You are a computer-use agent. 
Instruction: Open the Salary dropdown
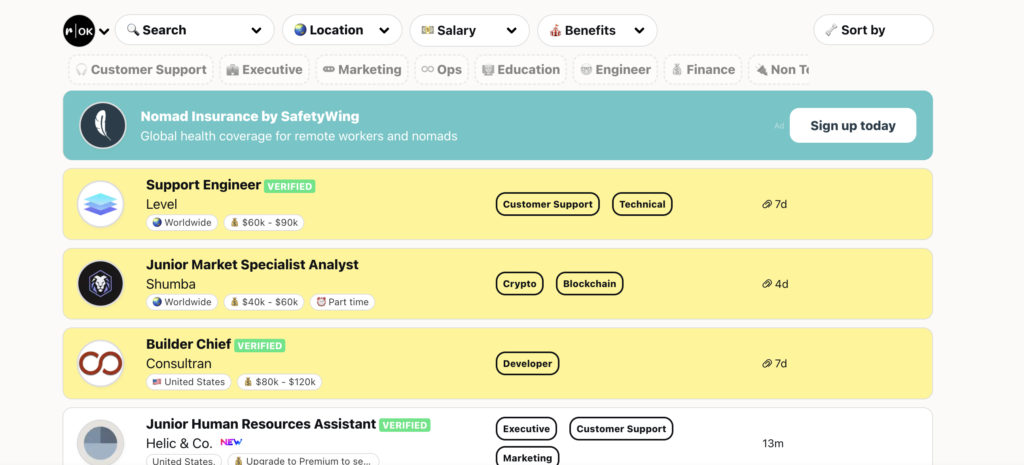(470, 30)
